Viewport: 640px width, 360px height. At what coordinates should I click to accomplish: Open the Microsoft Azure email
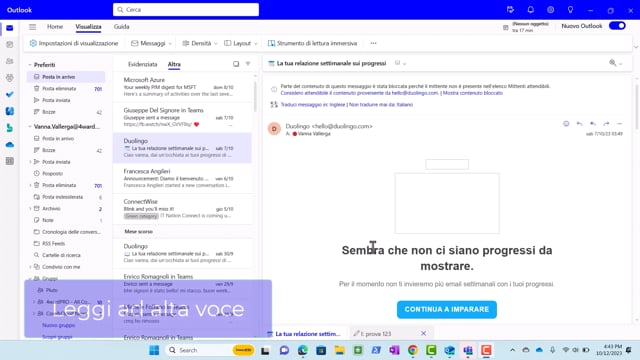(182, 87)
